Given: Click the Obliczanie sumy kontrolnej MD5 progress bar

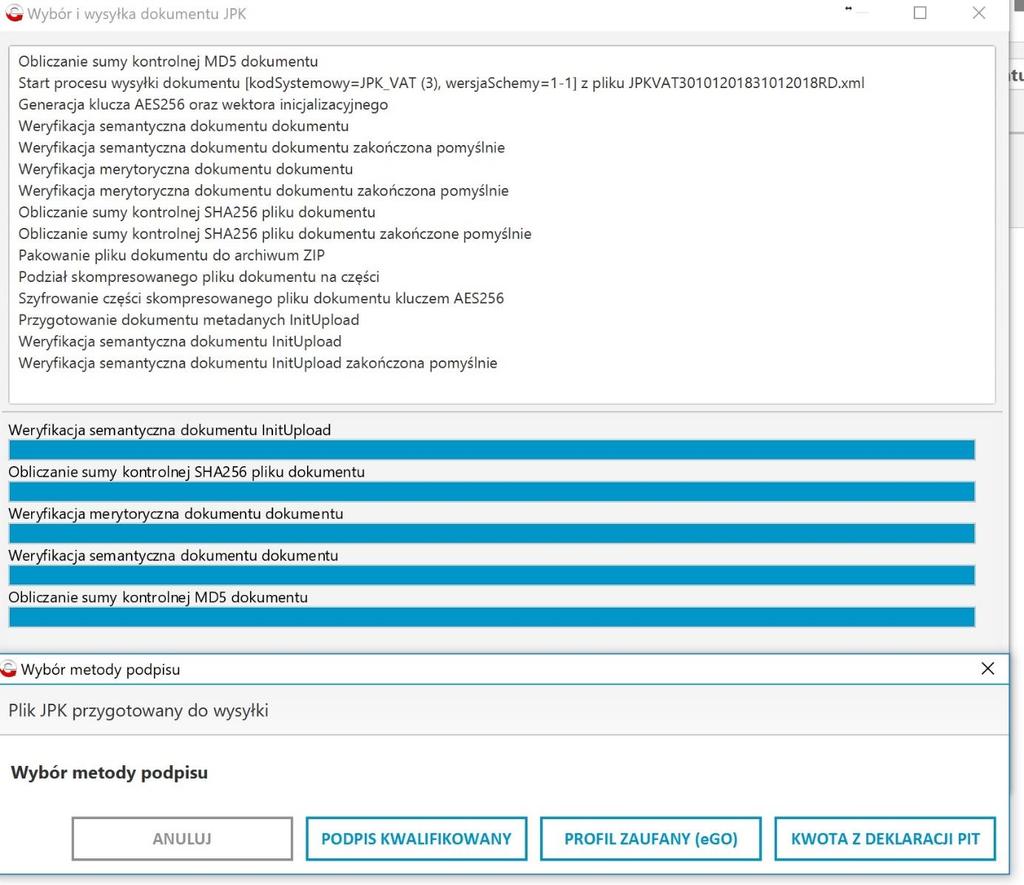Looking at the screenshot, I should 492,617.
